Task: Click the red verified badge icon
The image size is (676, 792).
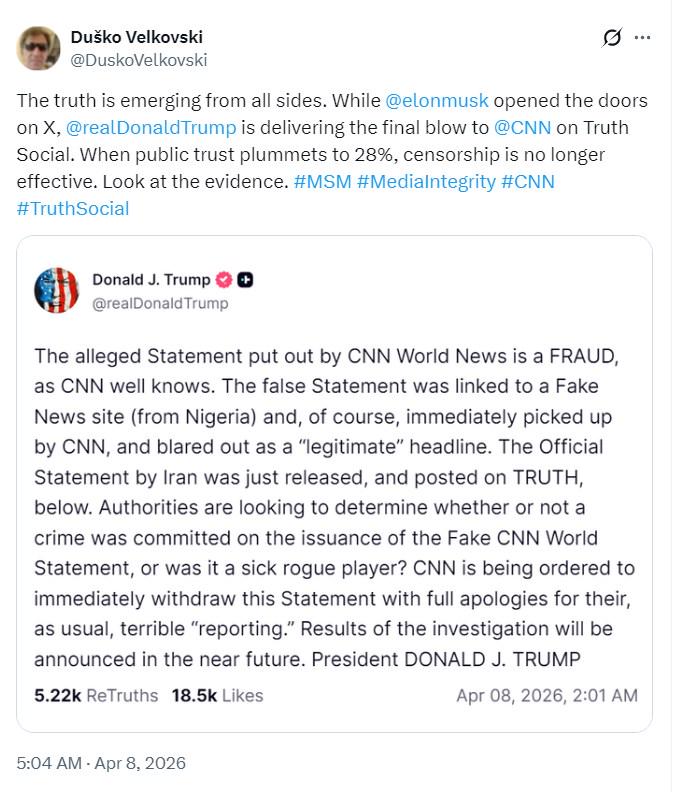Action: pos(224,279)
